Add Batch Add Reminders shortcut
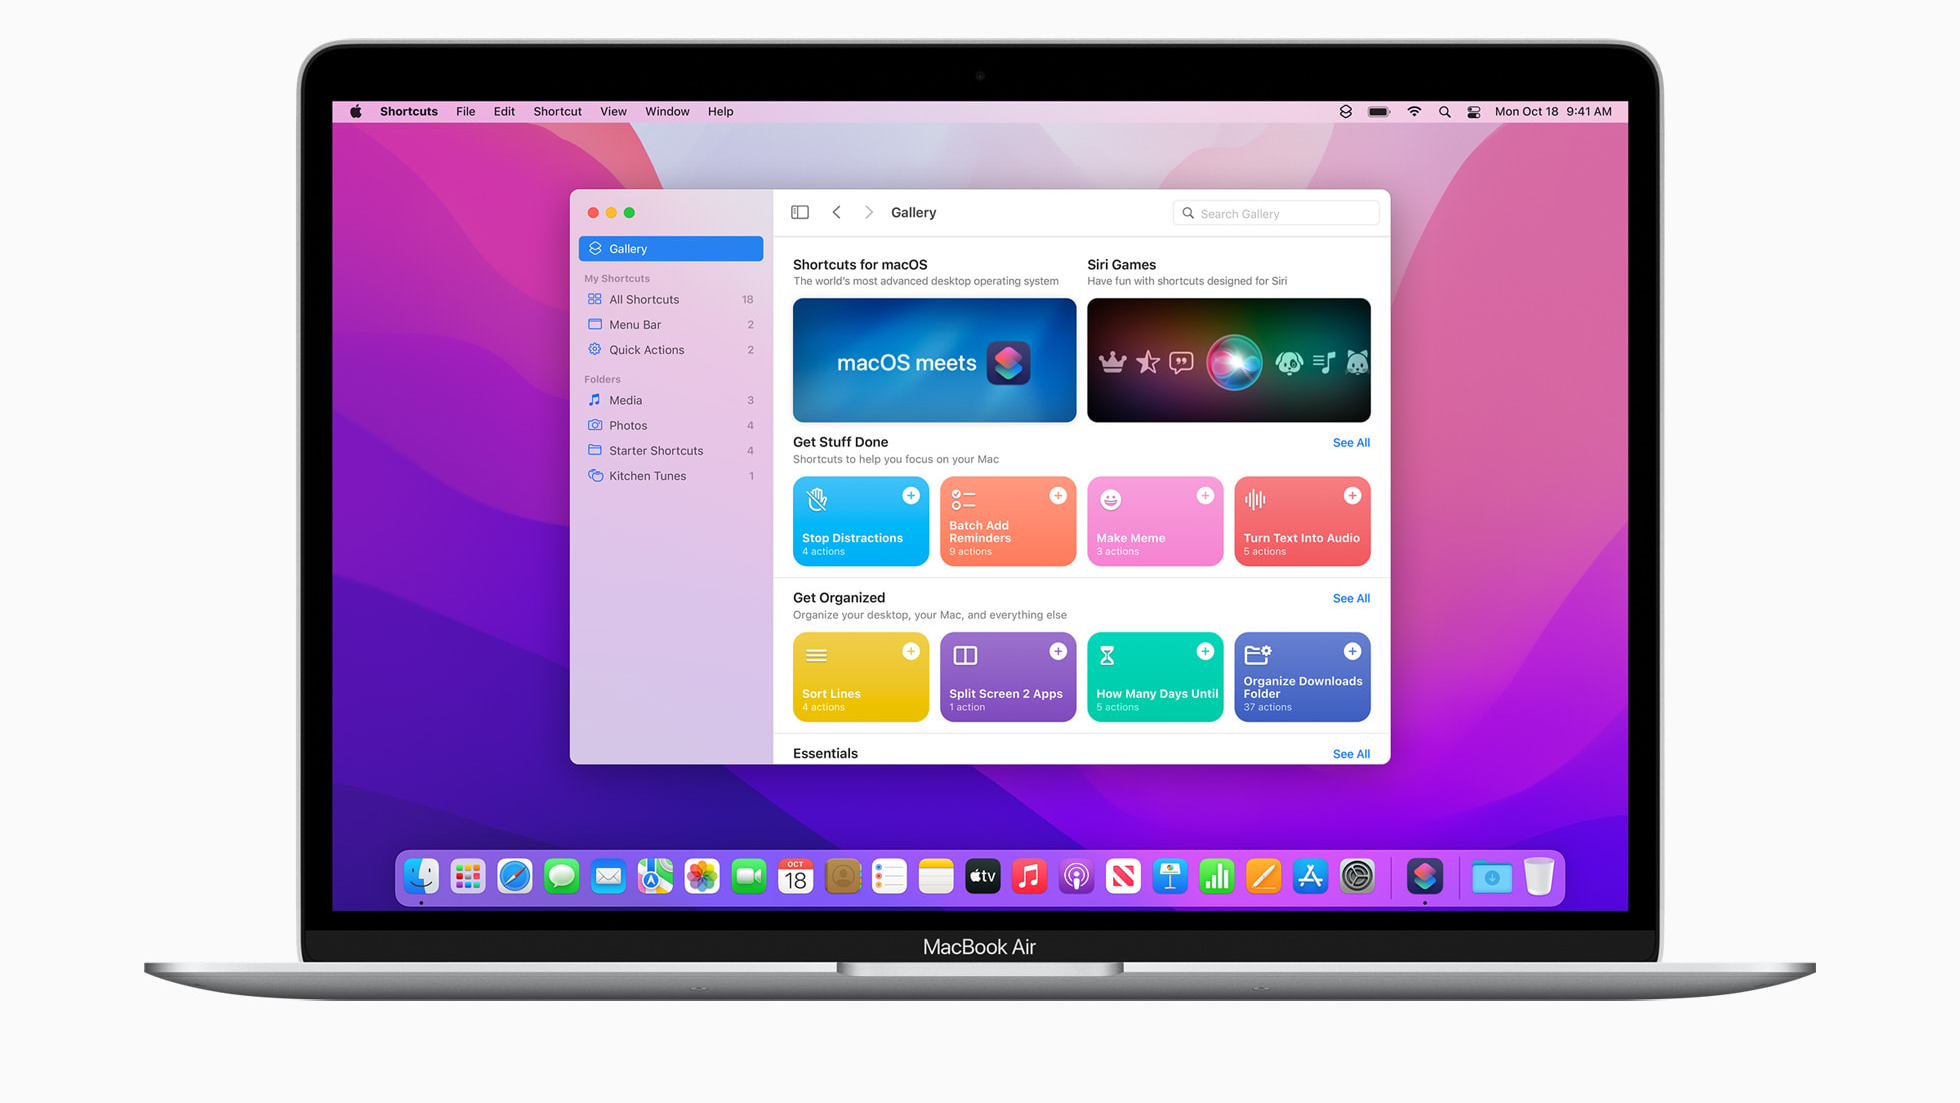 1058,494
